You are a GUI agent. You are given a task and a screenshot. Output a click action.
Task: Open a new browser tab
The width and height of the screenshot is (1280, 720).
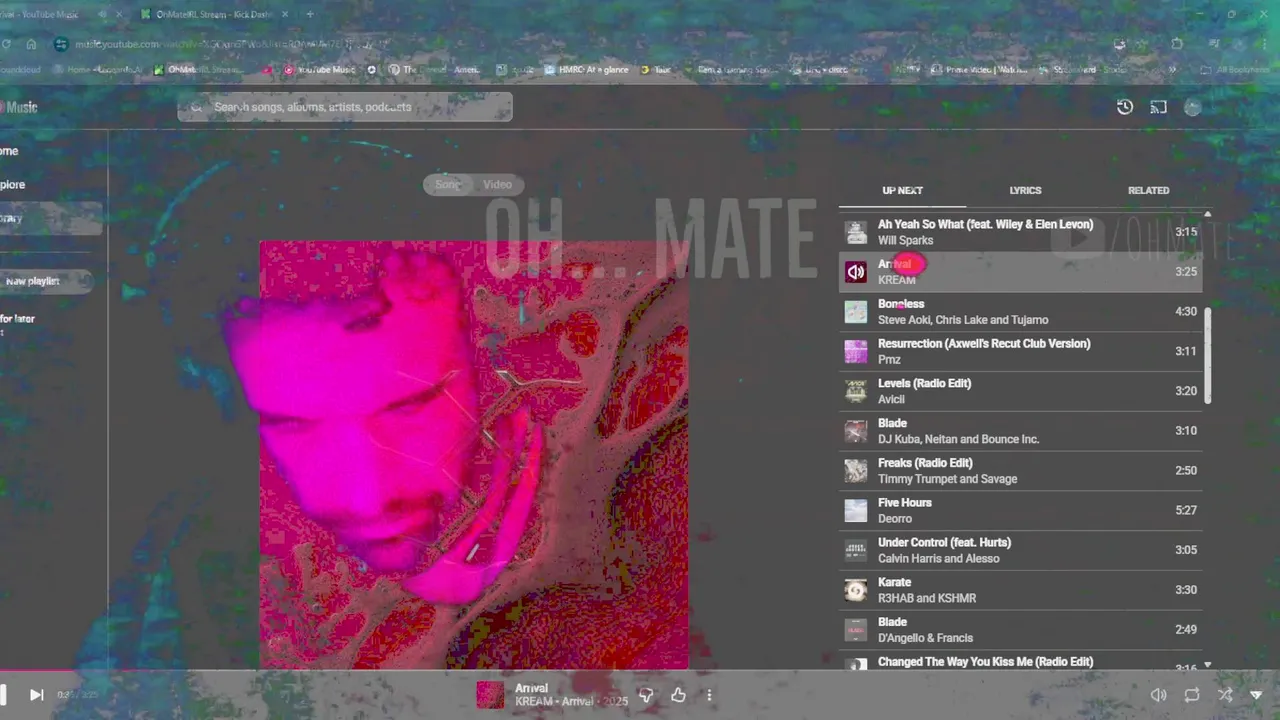point(310,15)
